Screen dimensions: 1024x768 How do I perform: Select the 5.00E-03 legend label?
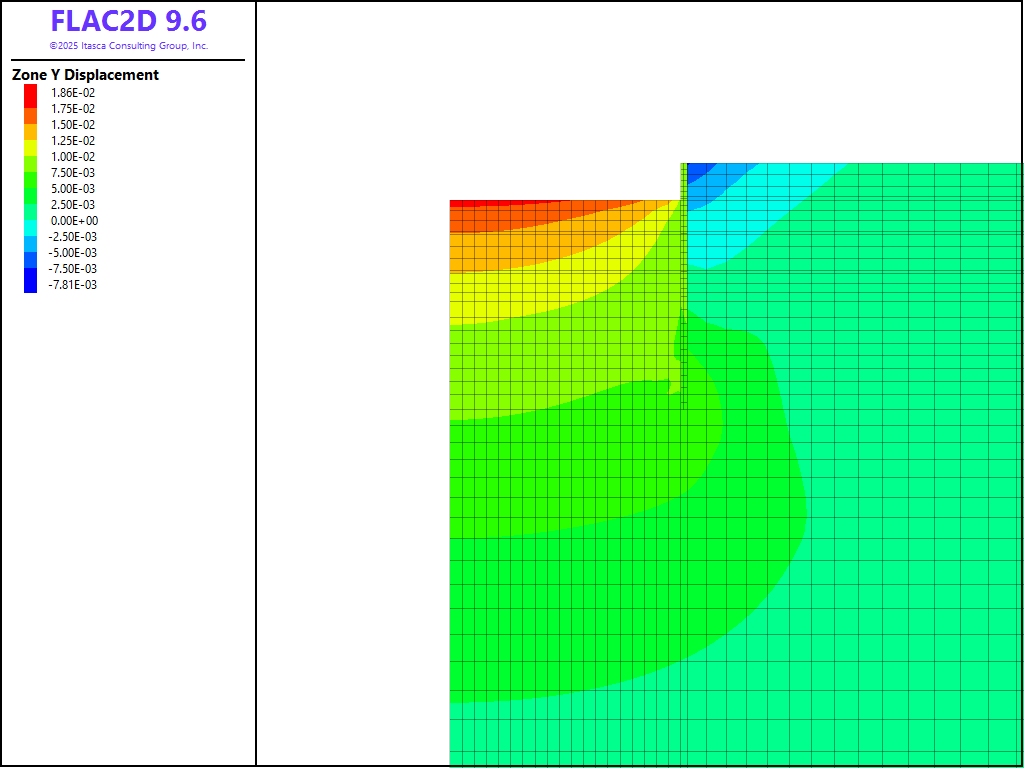tap(73, 189)
